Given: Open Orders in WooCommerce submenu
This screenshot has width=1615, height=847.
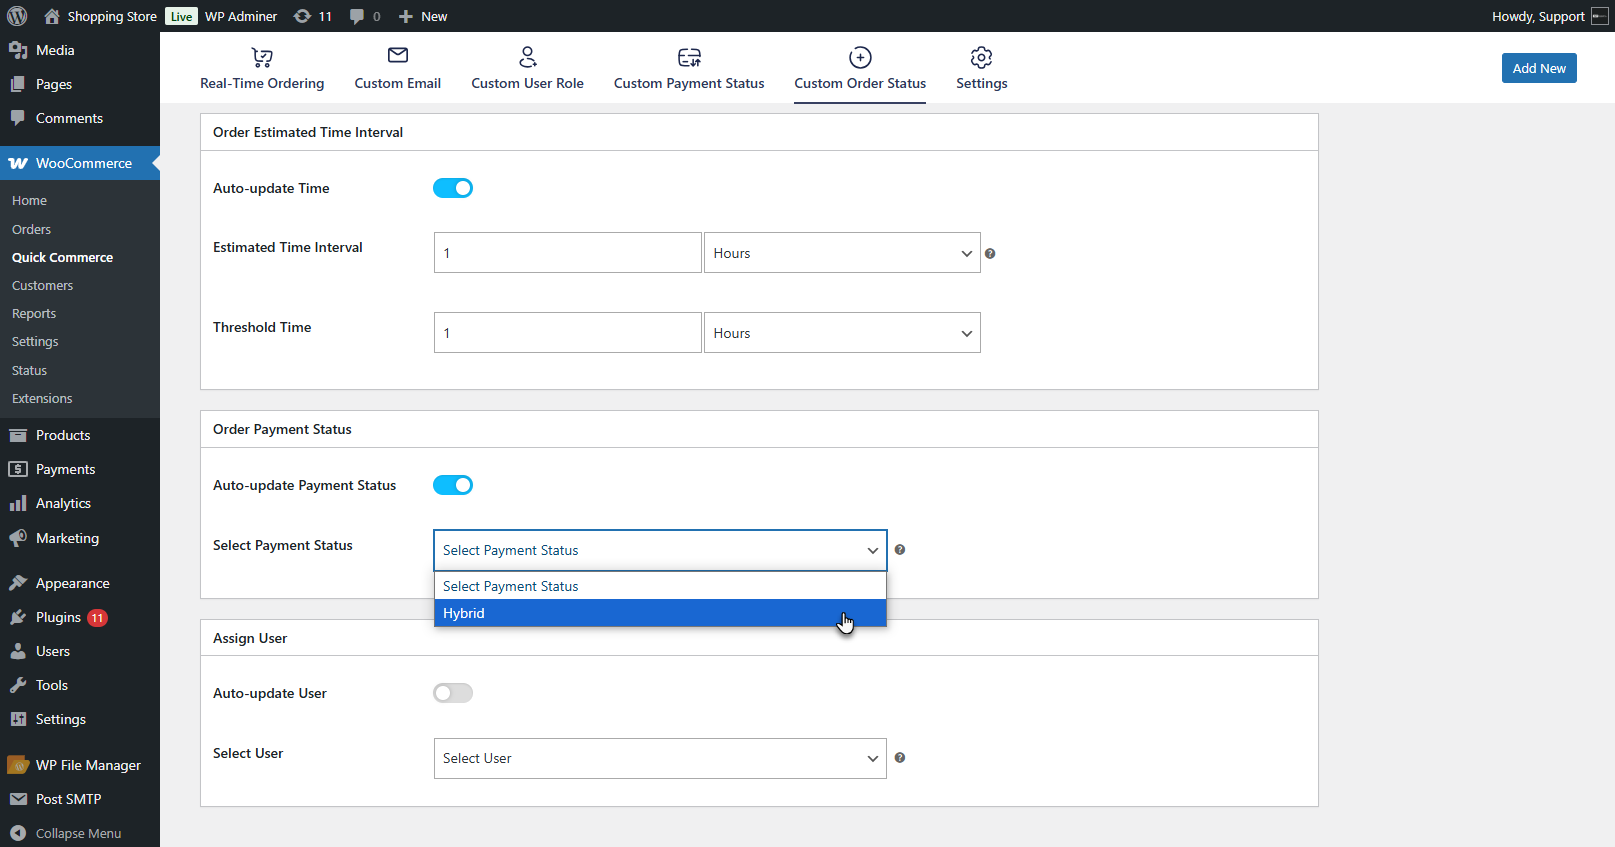Looking at the screenshot, I should pyautogui.click(x=31, y=229).
